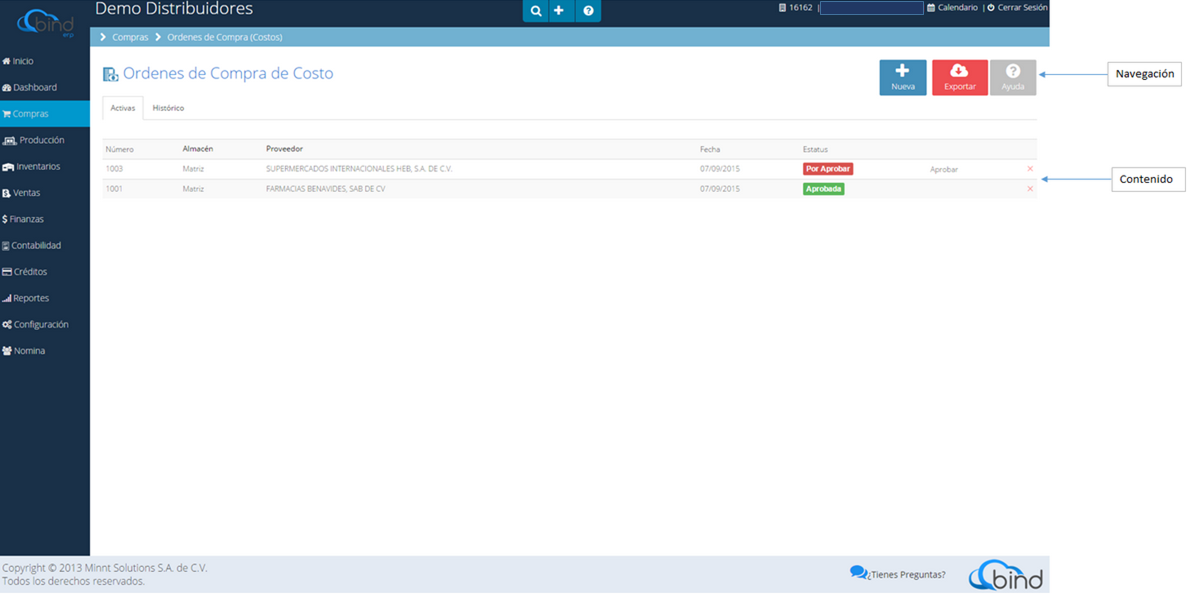Click the Almacén column header
The image size is (1191, 597).
click(x=197, y=149)
